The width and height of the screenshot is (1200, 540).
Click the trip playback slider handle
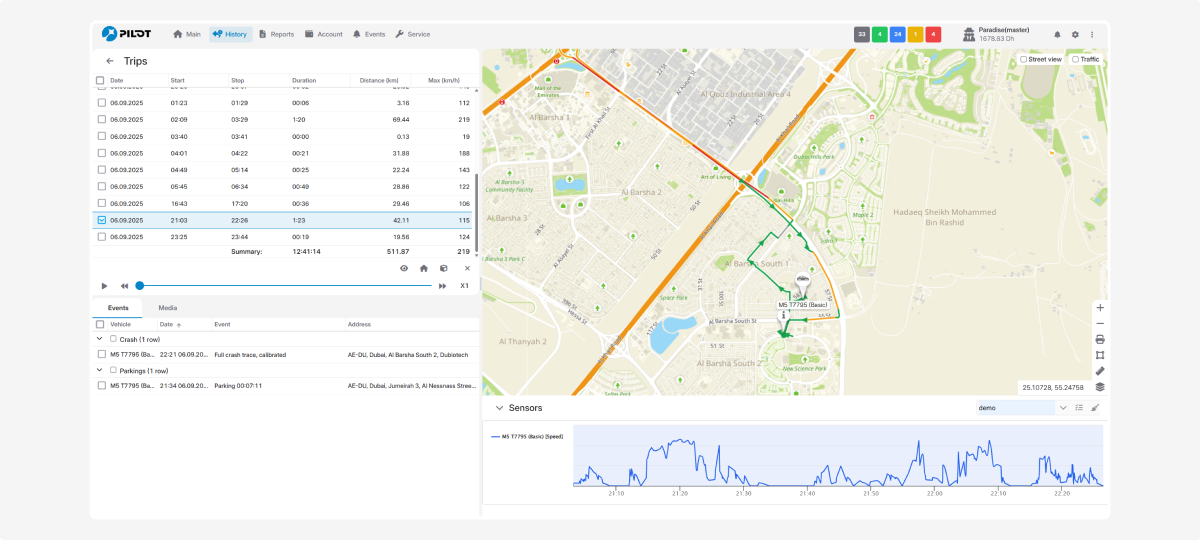pyautogui.click(x=140, y=286)
